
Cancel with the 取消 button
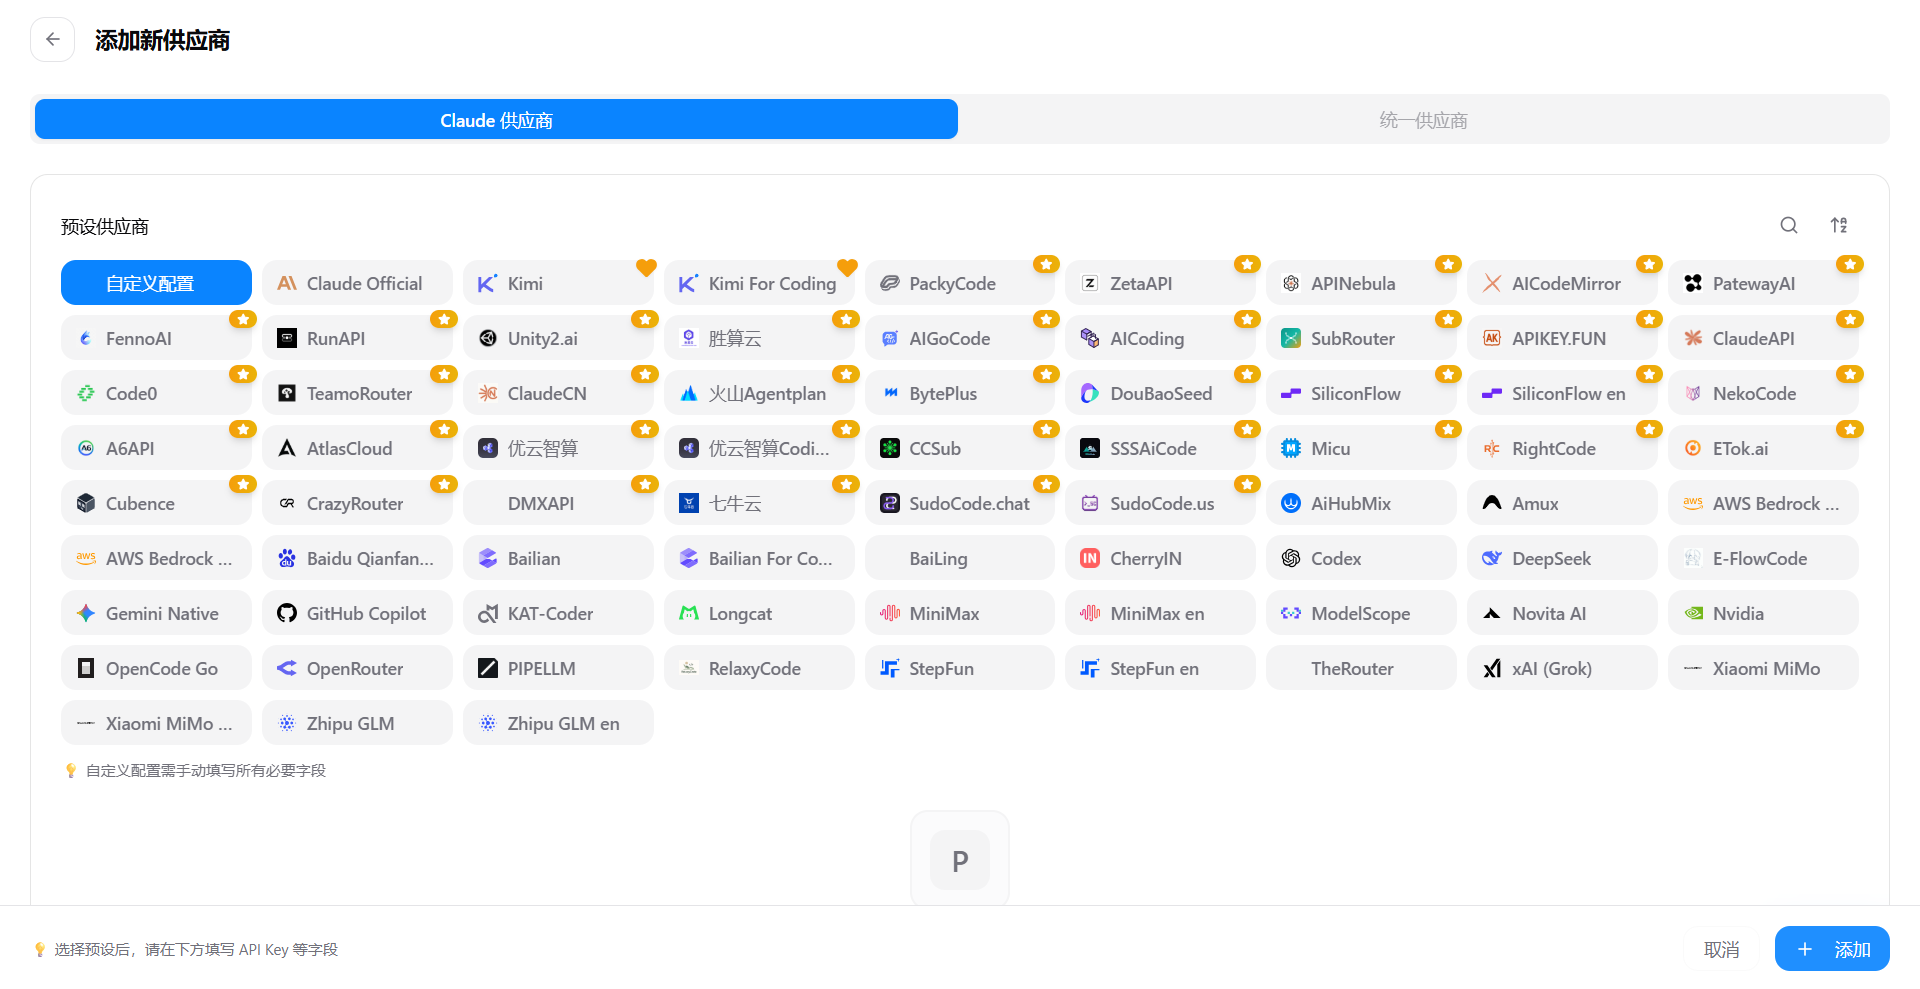[x=1721, y=949]
